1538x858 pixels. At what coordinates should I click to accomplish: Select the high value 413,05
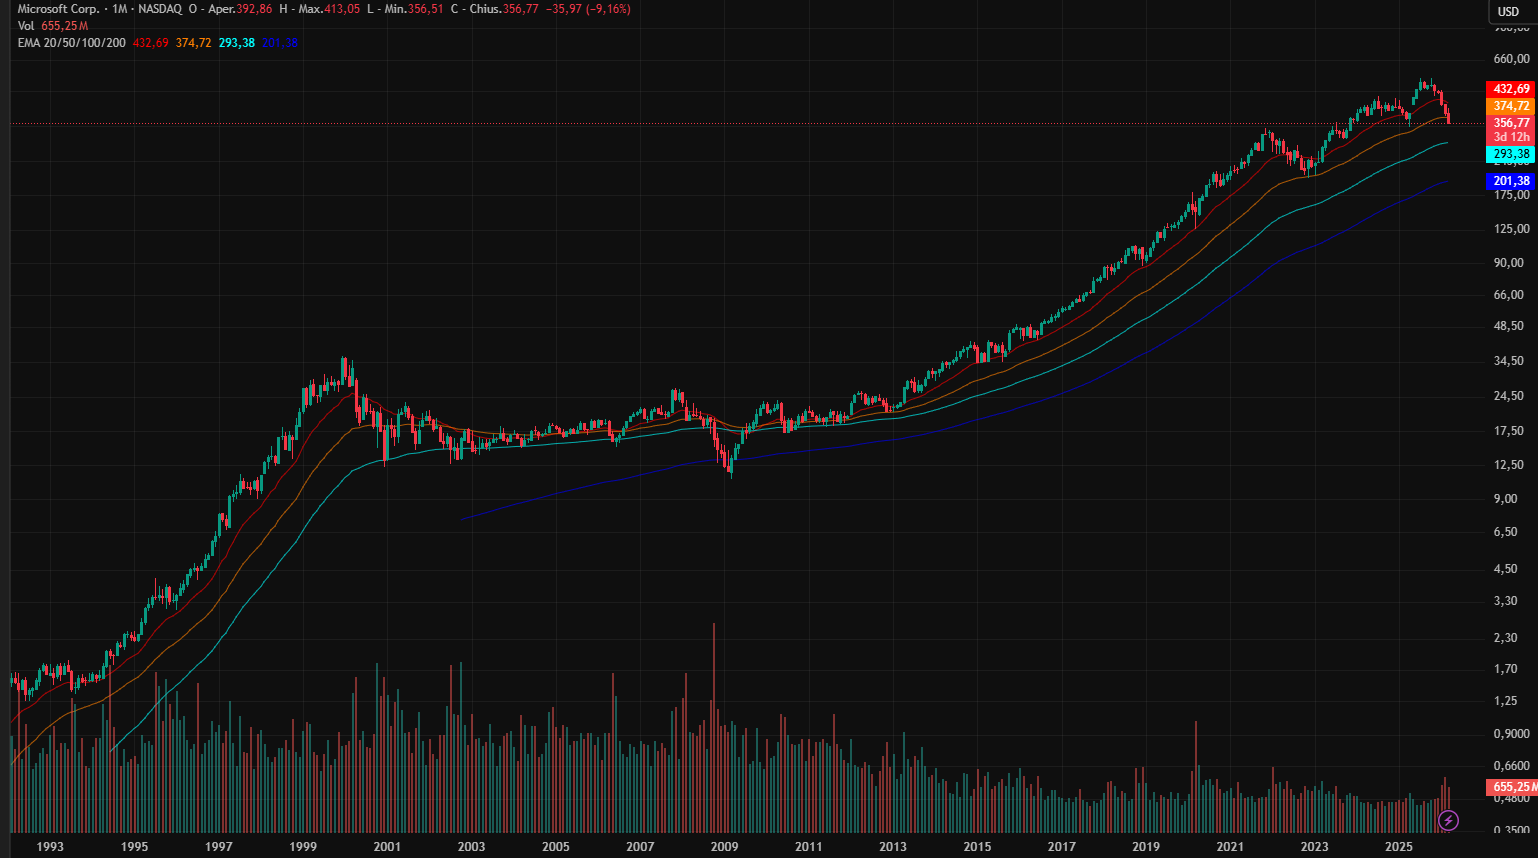[x=341, y=9]
